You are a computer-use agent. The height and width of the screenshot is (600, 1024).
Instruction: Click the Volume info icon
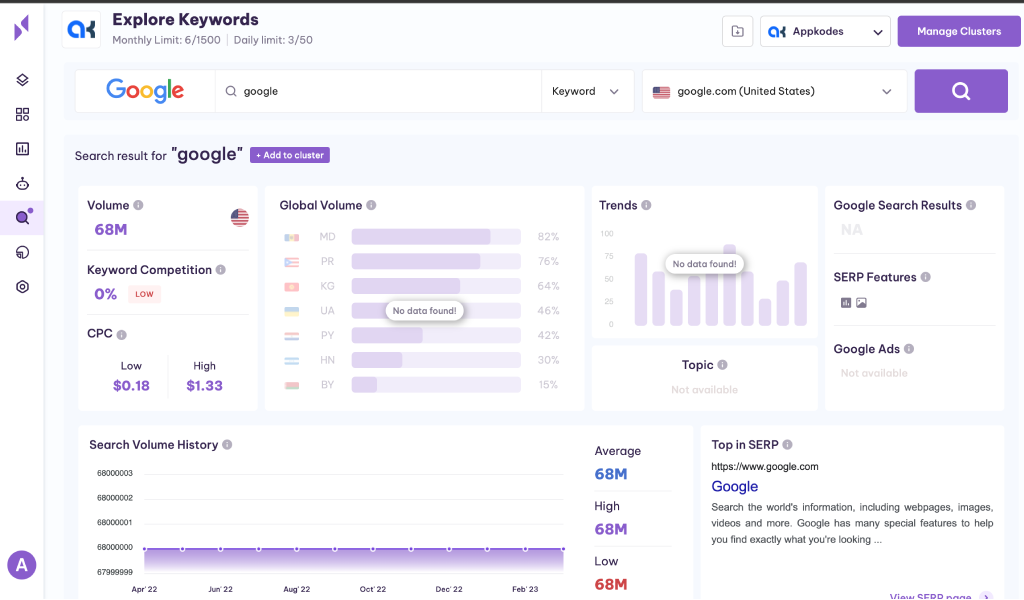point(138,205)
